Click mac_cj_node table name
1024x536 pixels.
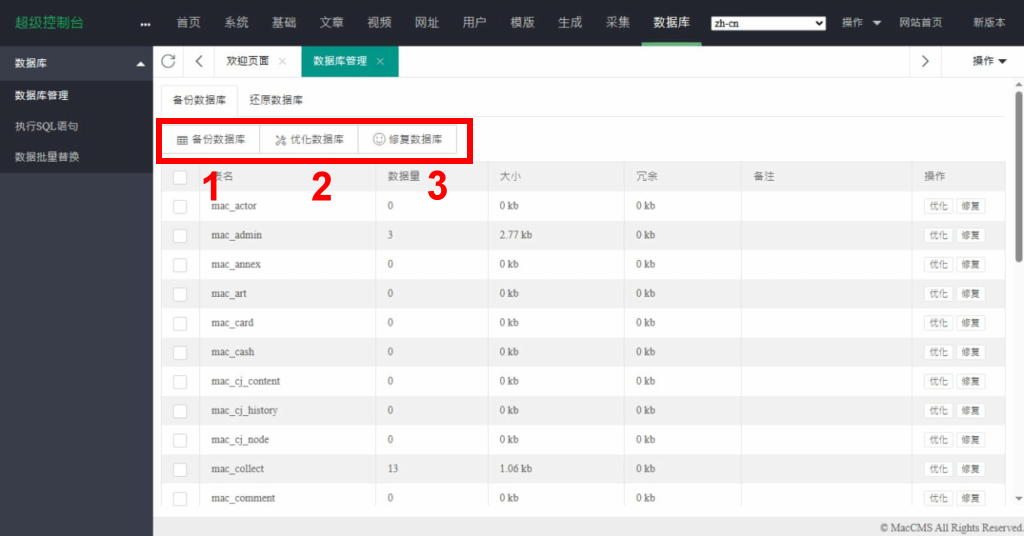(240, 440)
